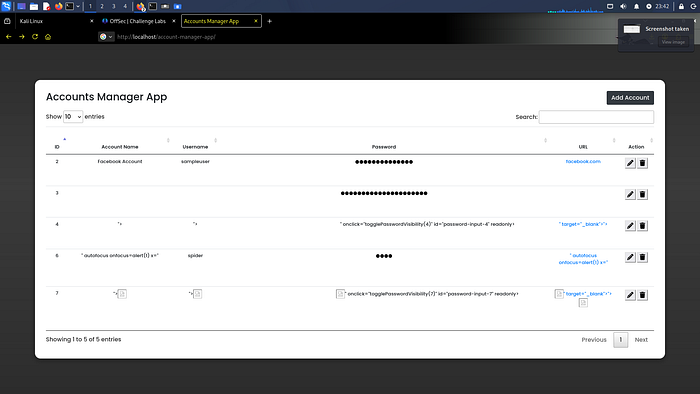Delete the account with ID 3
This screenshot has width=700, height=394.
[642, 195]
